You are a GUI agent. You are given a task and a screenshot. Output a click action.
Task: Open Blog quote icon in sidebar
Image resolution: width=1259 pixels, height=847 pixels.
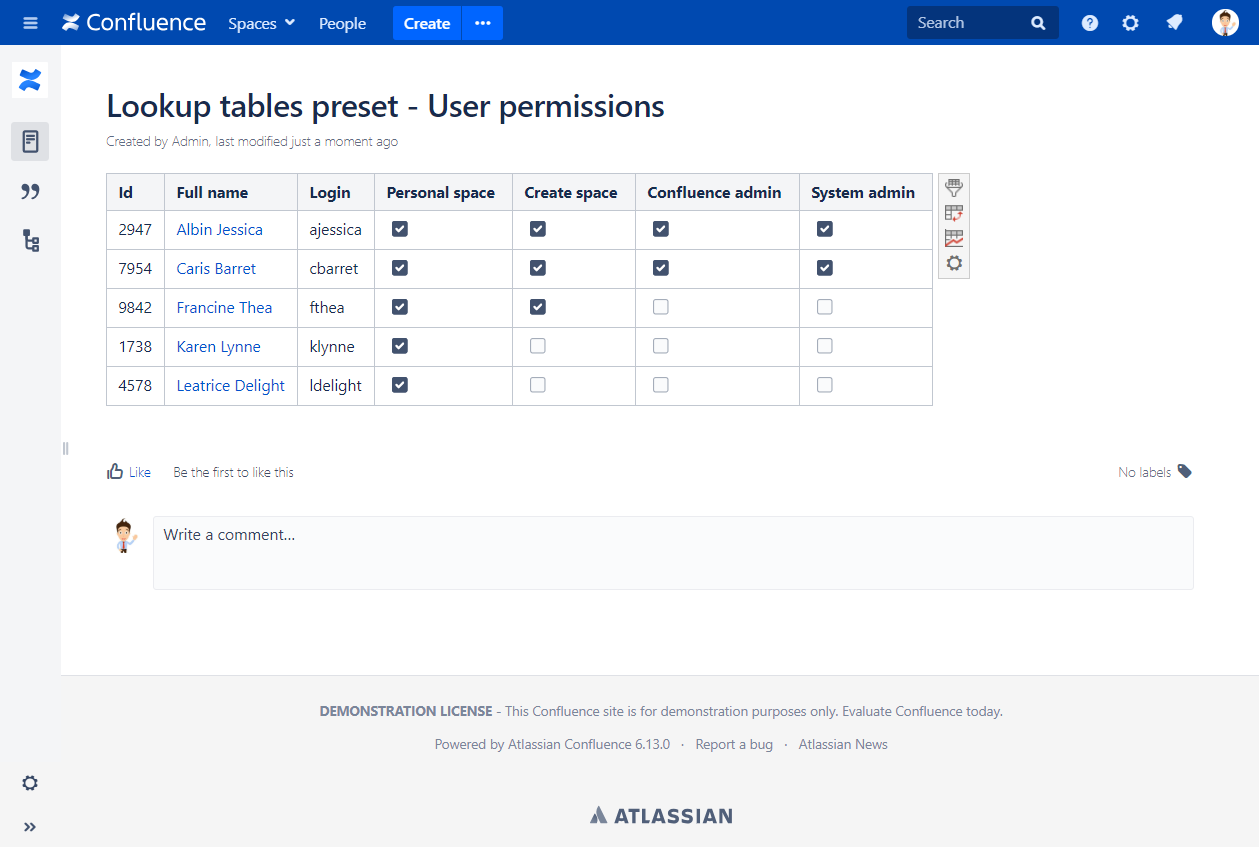coord(30,191)
